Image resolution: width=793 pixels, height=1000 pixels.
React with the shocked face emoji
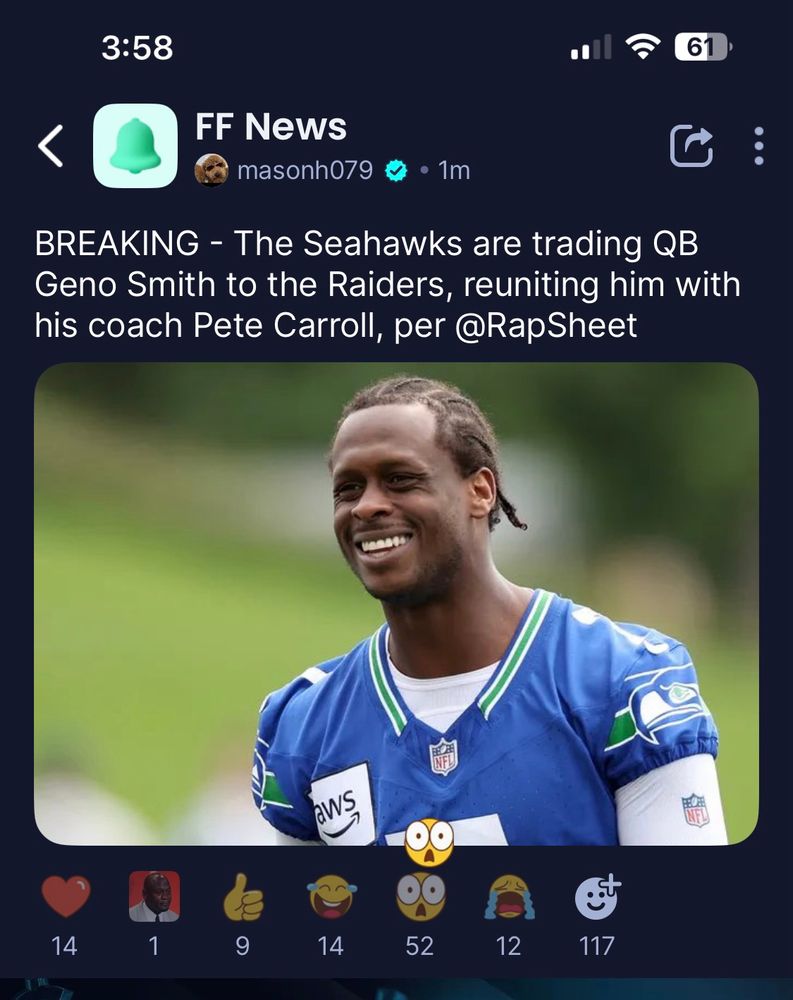pyautogui.click(x=420, y=896)
